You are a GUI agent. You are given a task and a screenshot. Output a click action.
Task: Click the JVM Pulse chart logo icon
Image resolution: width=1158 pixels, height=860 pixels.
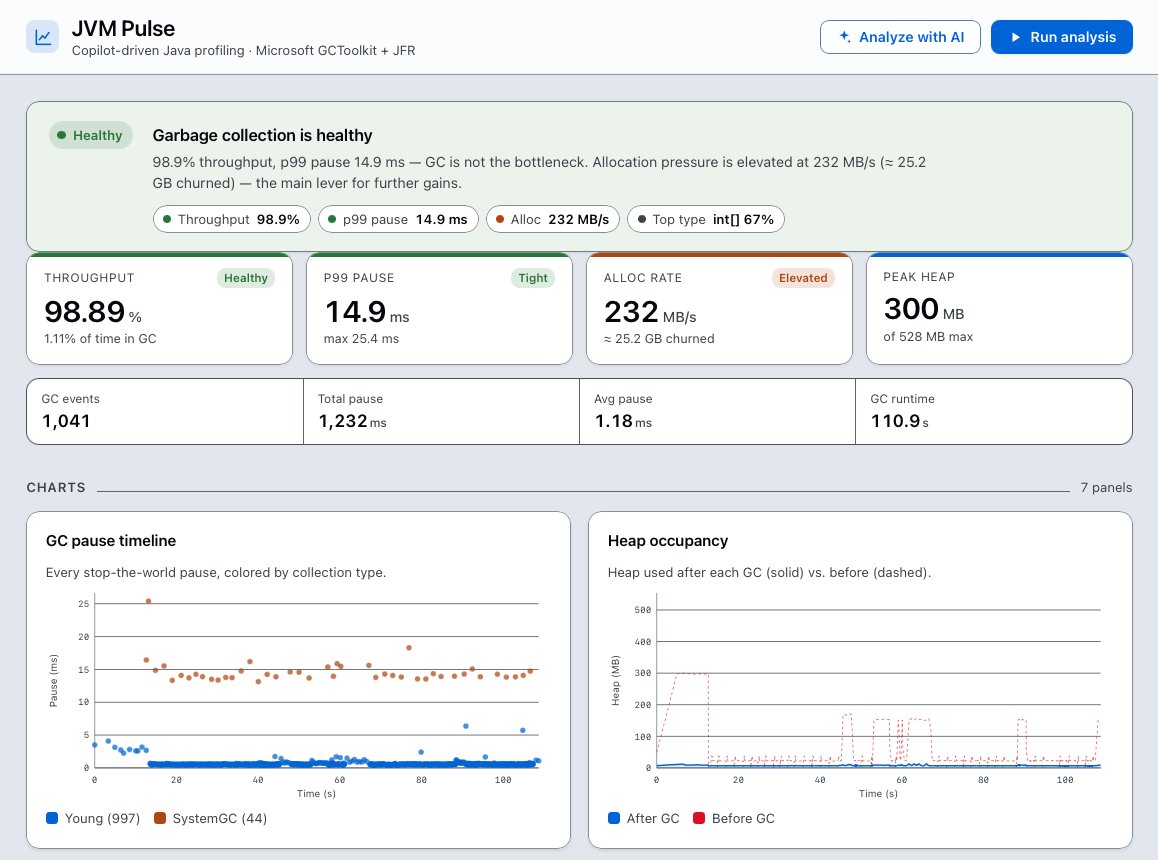(x=42, y=37)
